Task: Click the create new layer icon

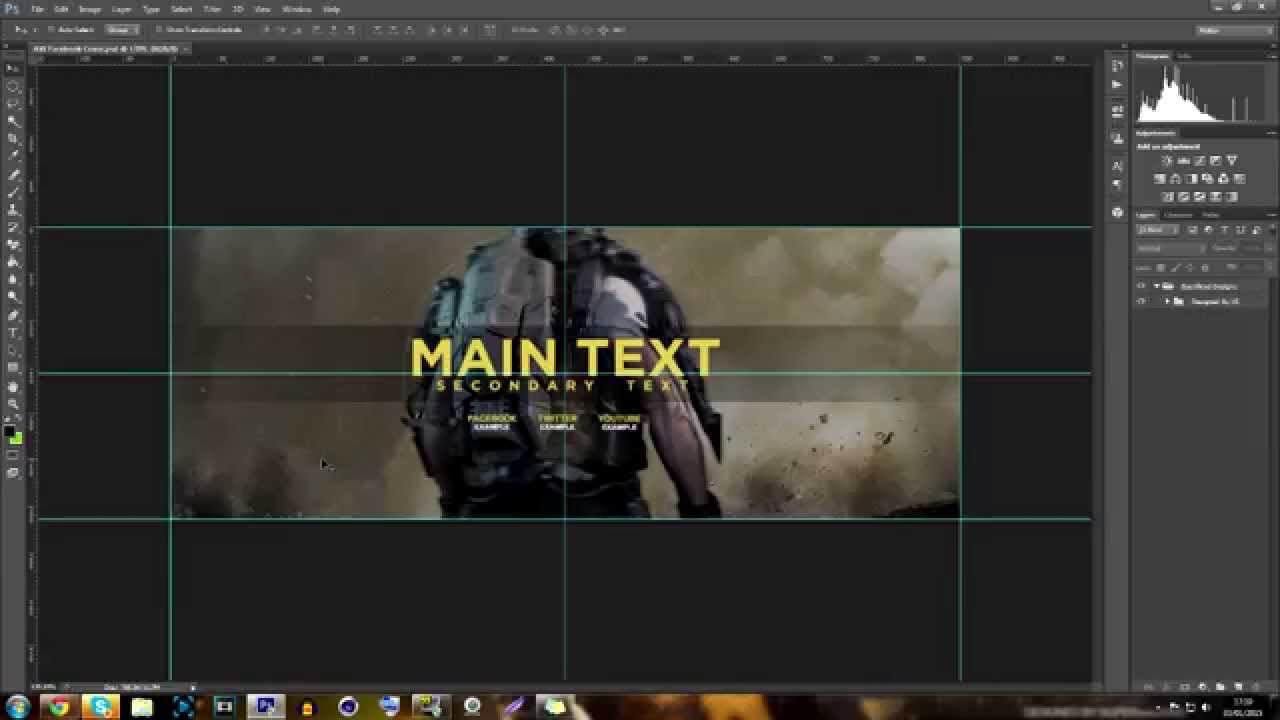Action: tap(1238, 687)
